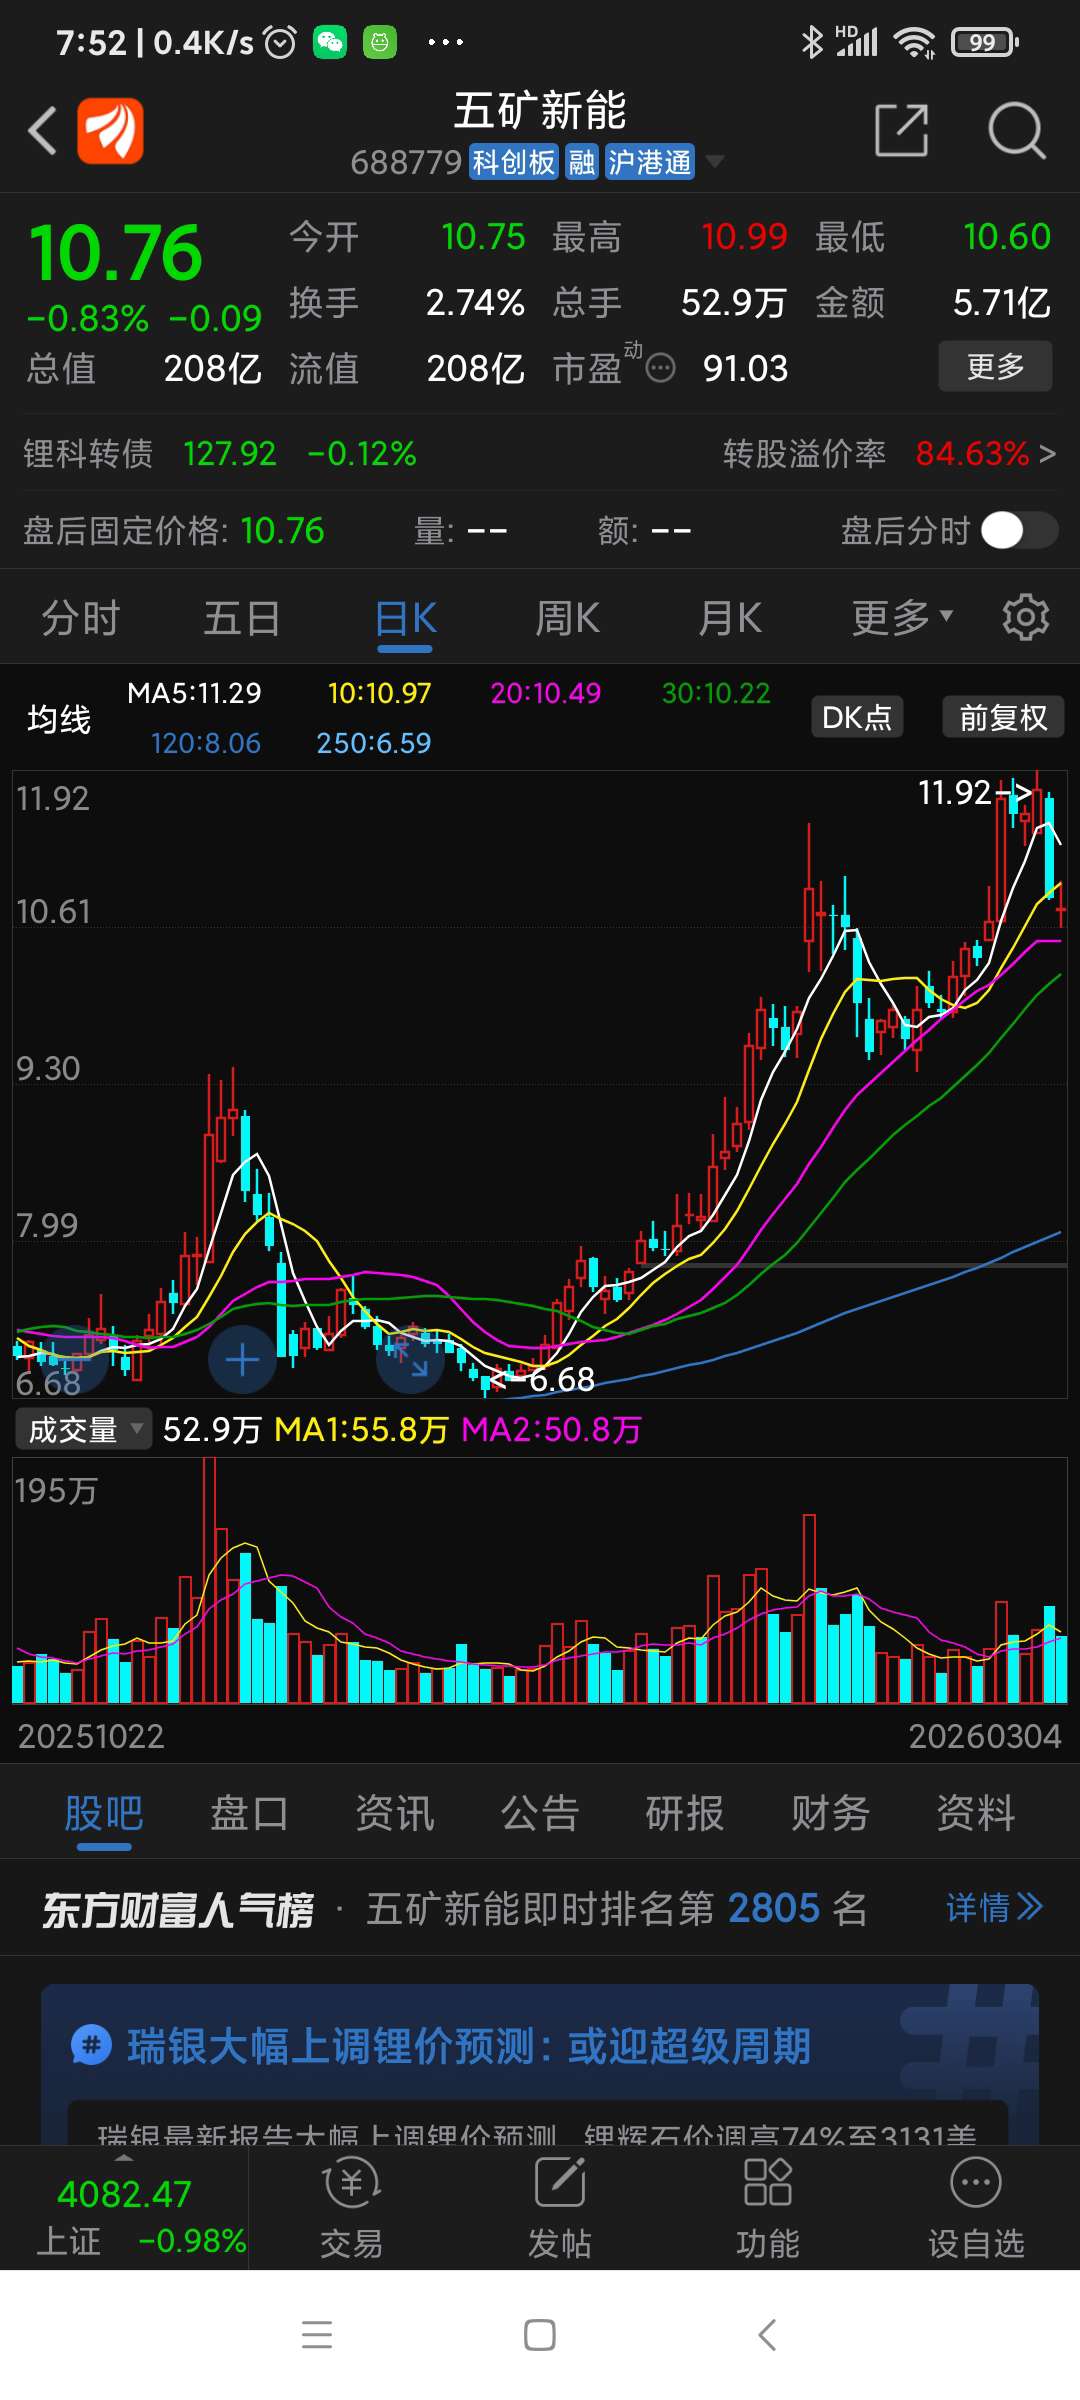The height and width of the screenshot is (2400, 1080).
Task: Click the 更多 button in quote panel
Action: pyautogui.click(x=995, y=366)
